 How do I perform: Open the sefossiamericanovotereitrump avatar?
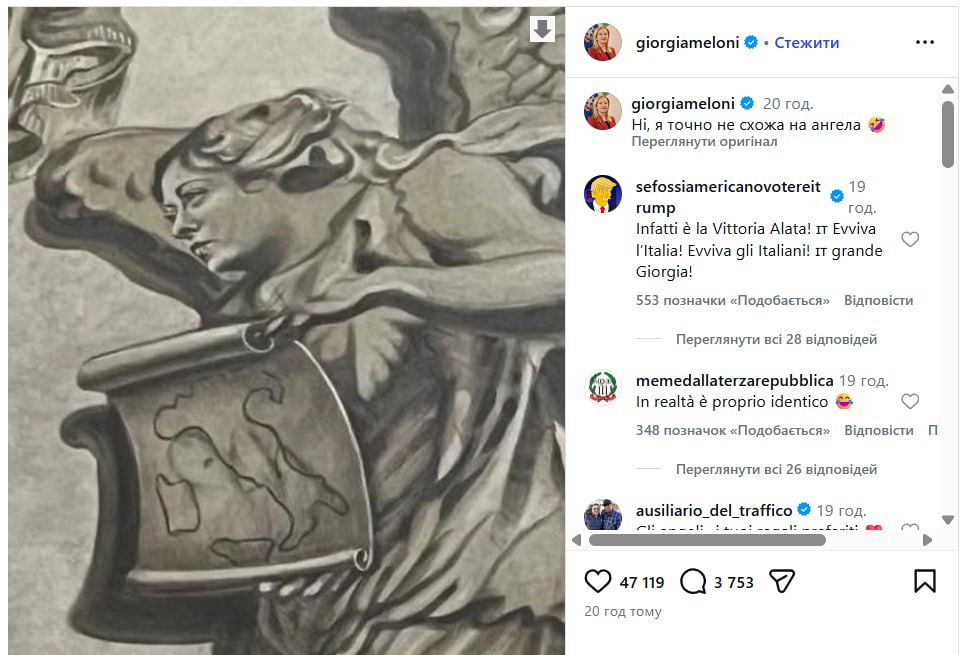pyautogui.click(x=603, y=194)
